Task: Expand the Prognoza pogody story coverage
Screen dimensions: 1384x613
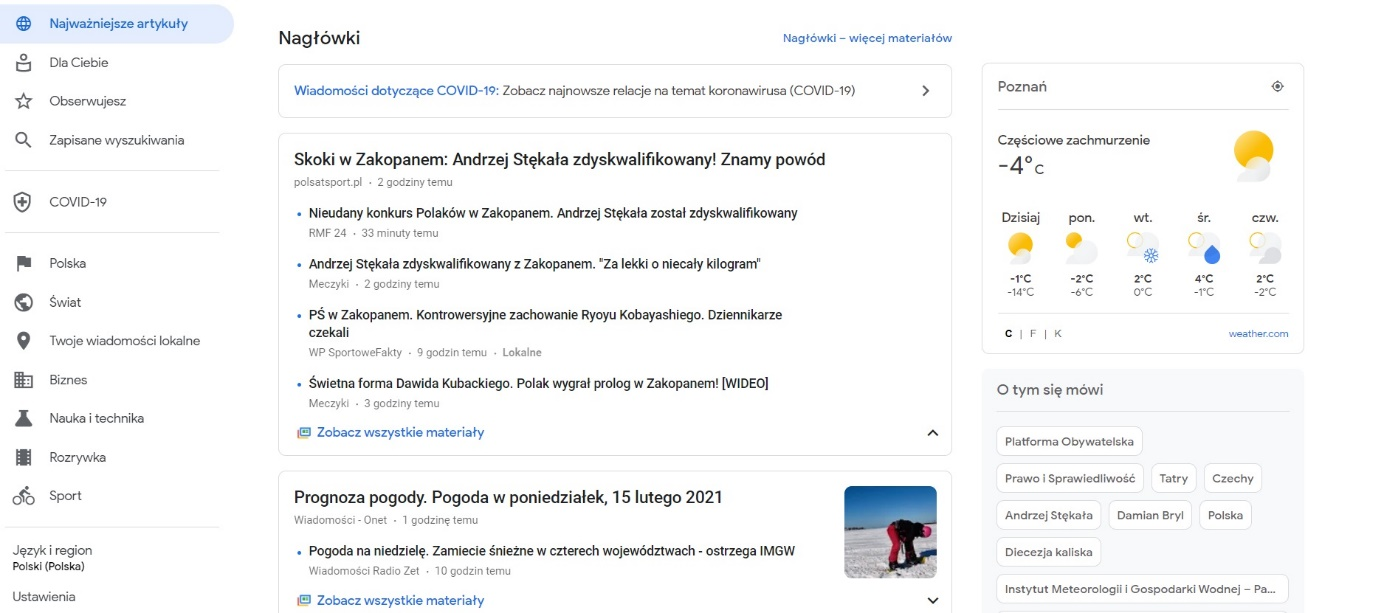Action: pos(932,601)
